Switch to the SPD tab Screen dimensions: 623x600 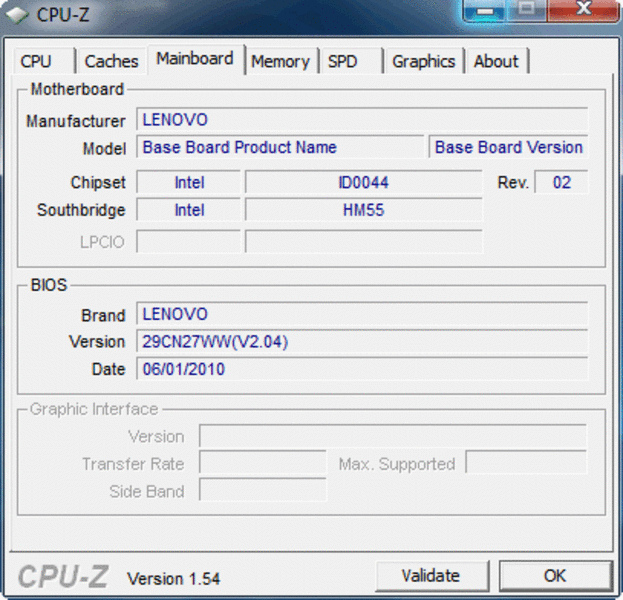[351, 61]
